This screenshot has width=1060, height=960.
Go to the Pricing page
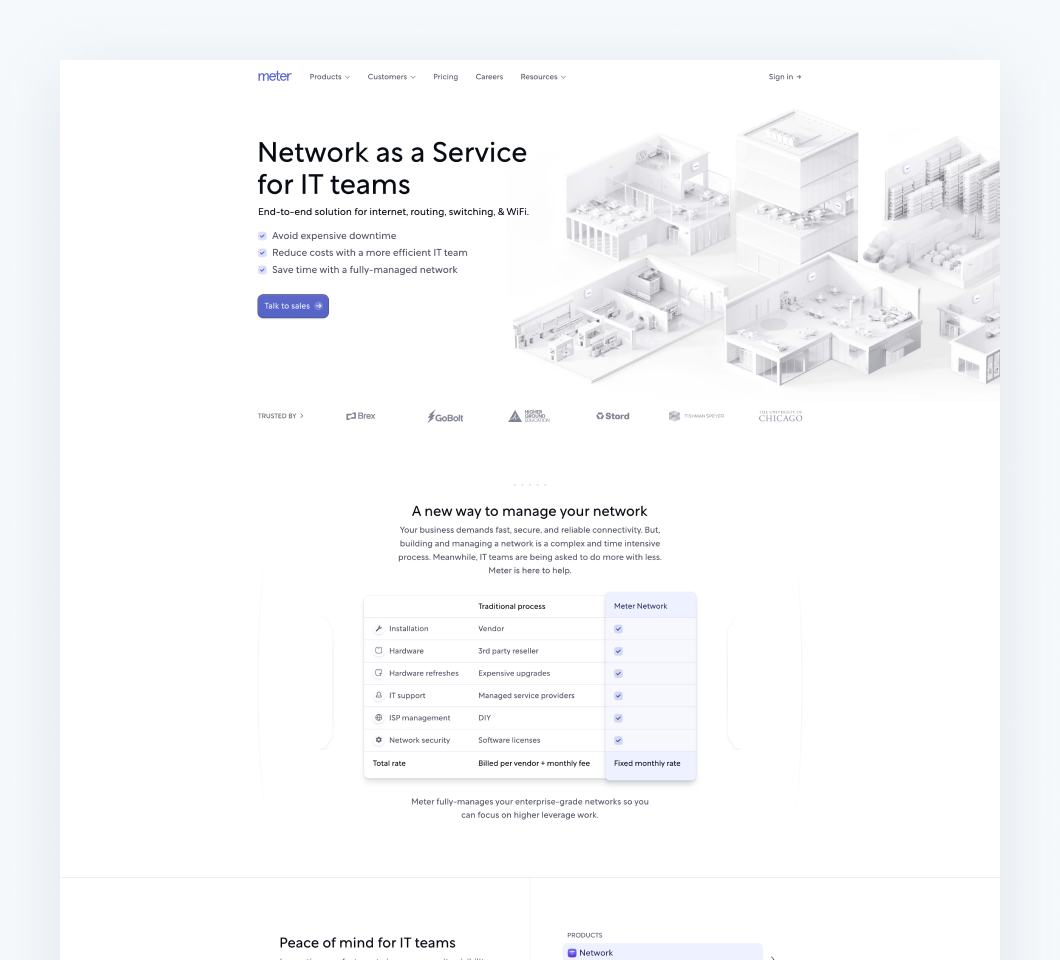tap(445, 77)
